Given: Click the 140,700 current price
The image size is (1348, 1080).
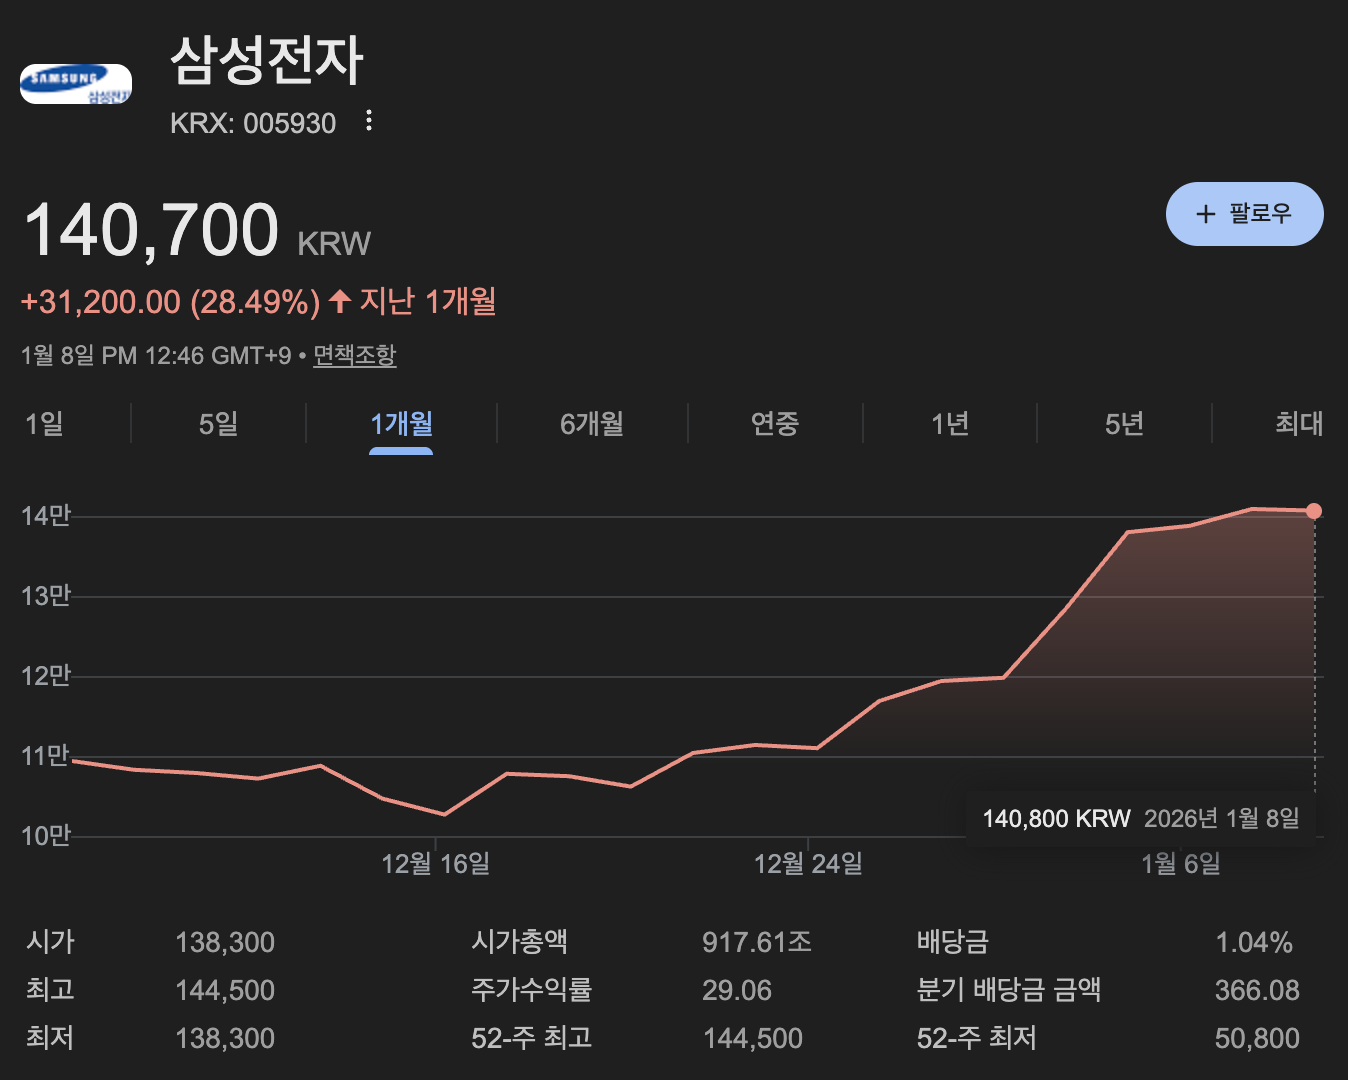Looking at the screenshot, I should (151, 230).
